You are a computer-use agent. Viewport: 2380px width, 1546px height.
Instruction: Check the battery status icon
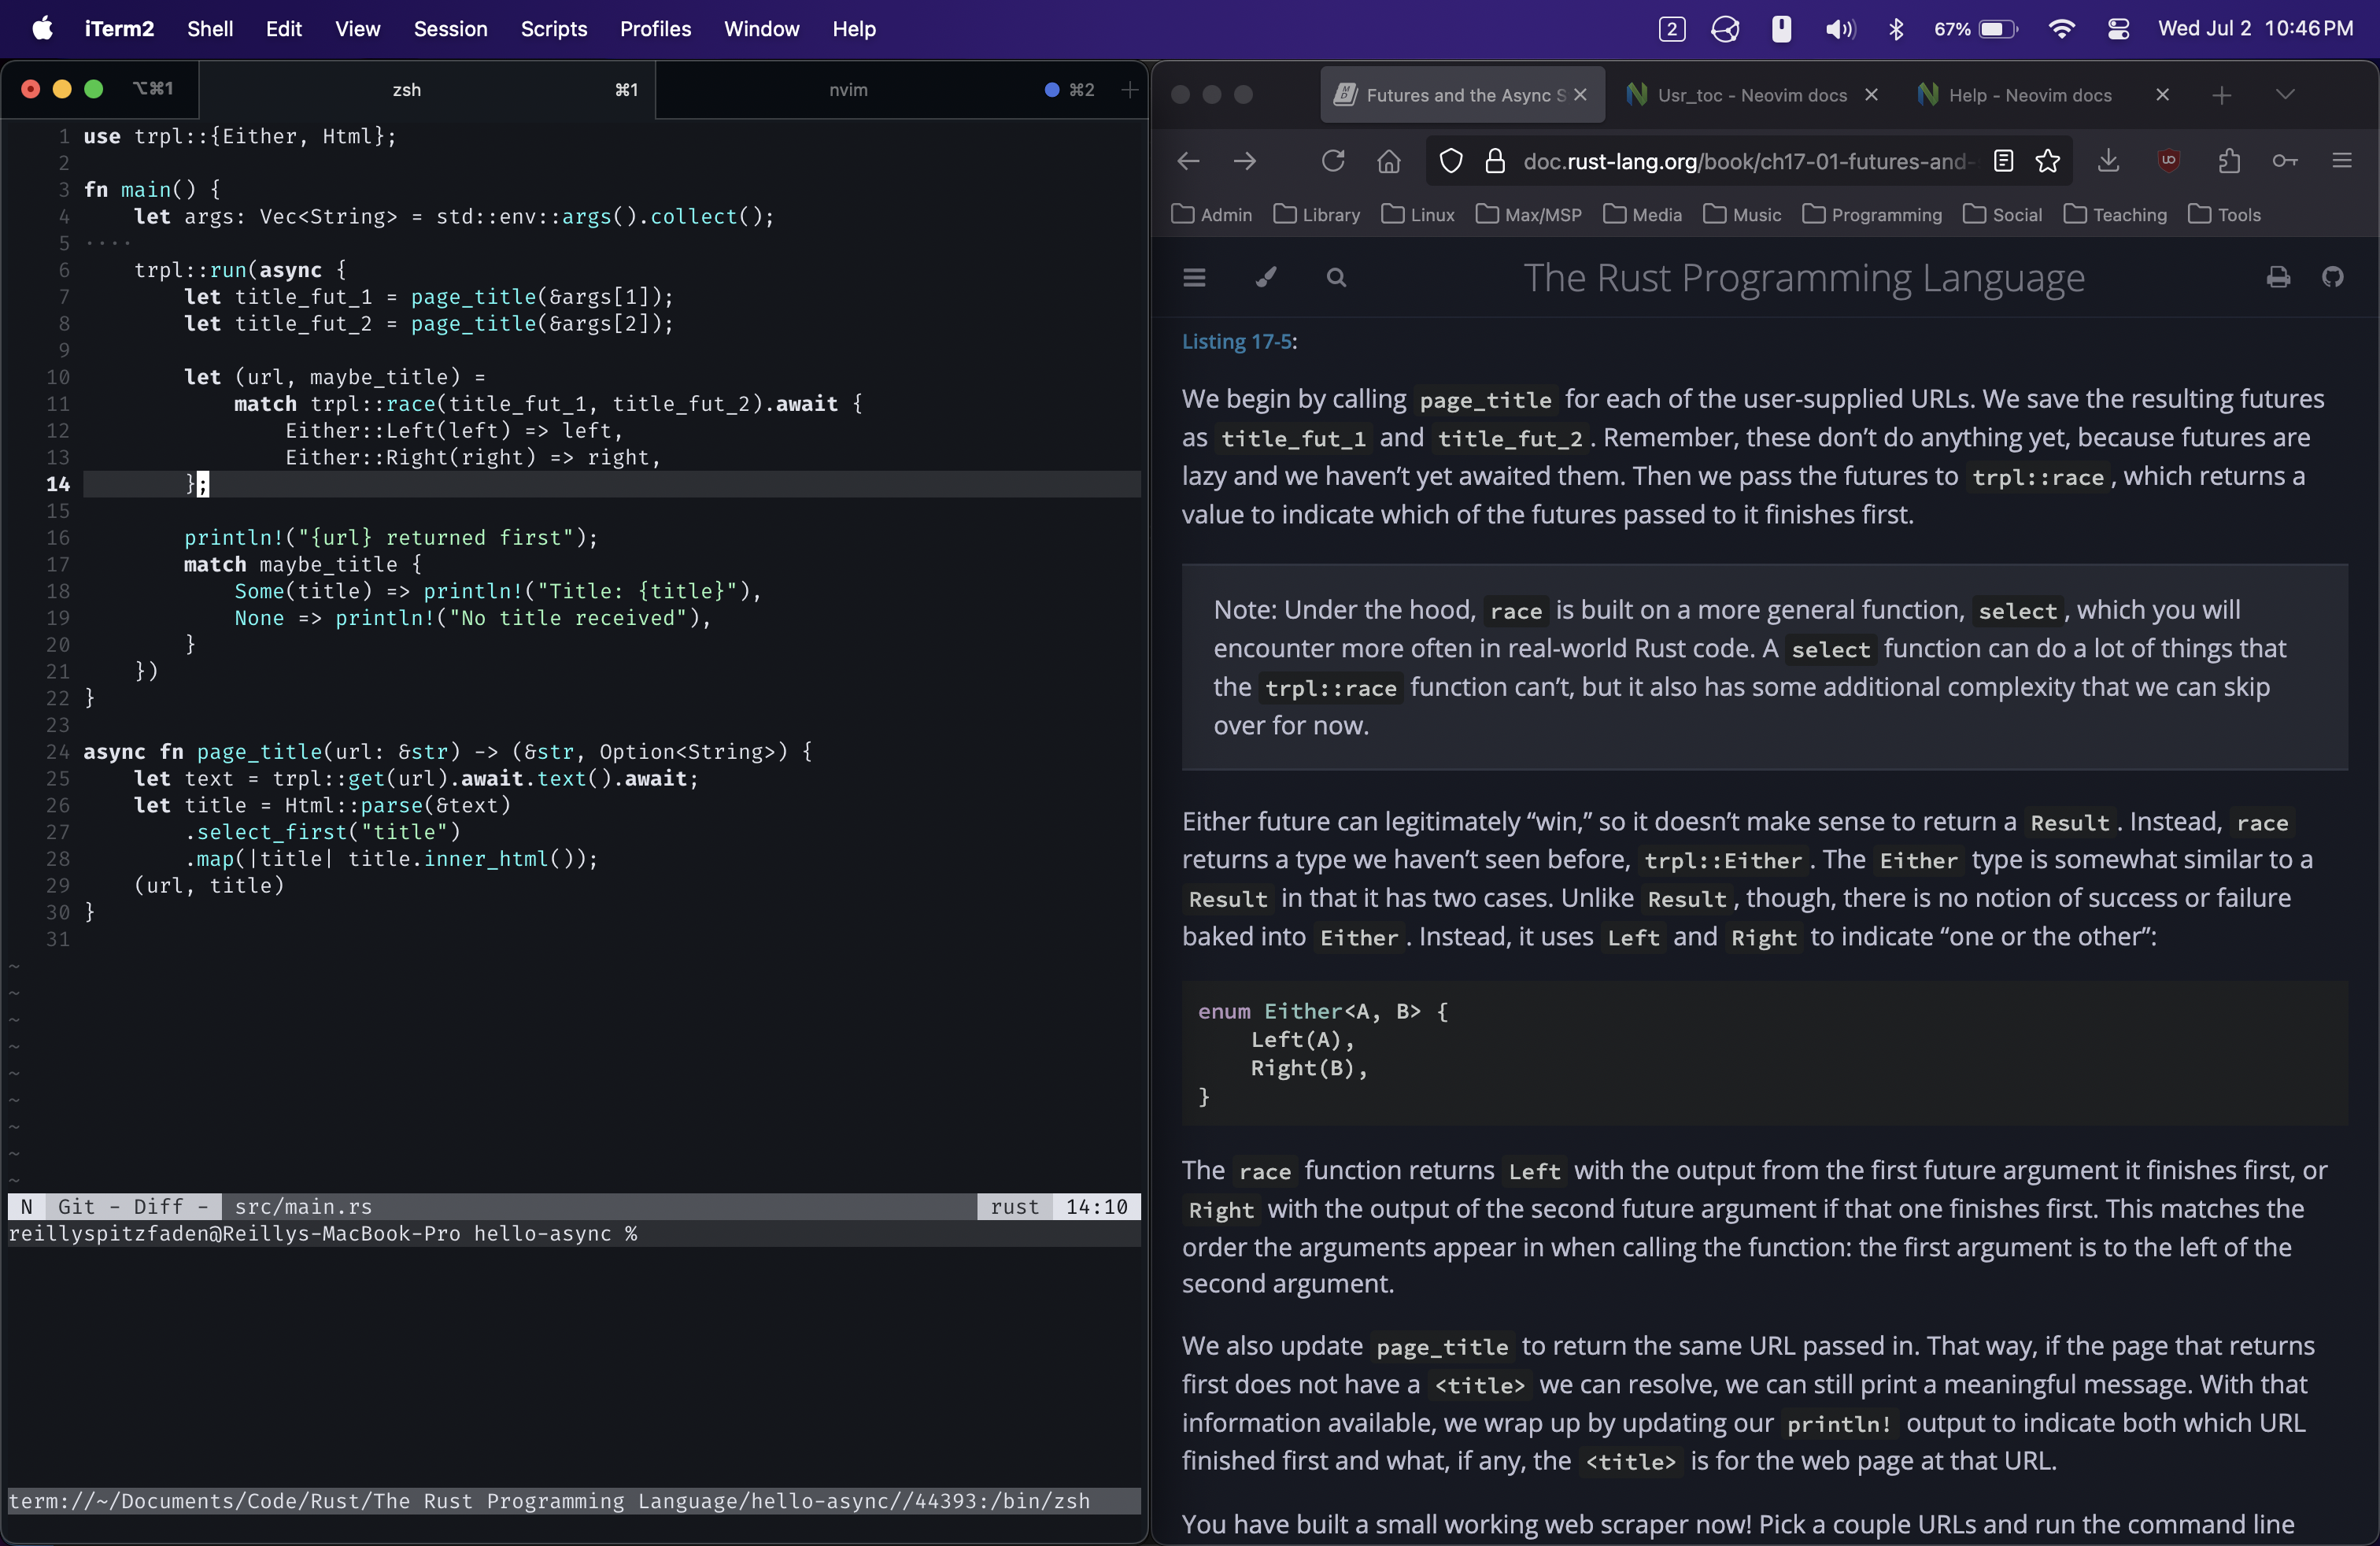(x=1997, y=29)
